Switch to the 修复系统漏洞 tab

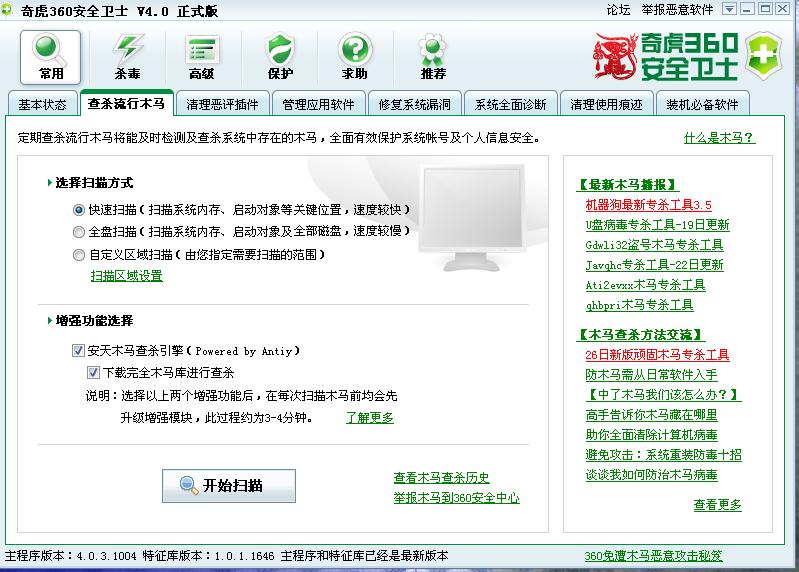(414, 104)
